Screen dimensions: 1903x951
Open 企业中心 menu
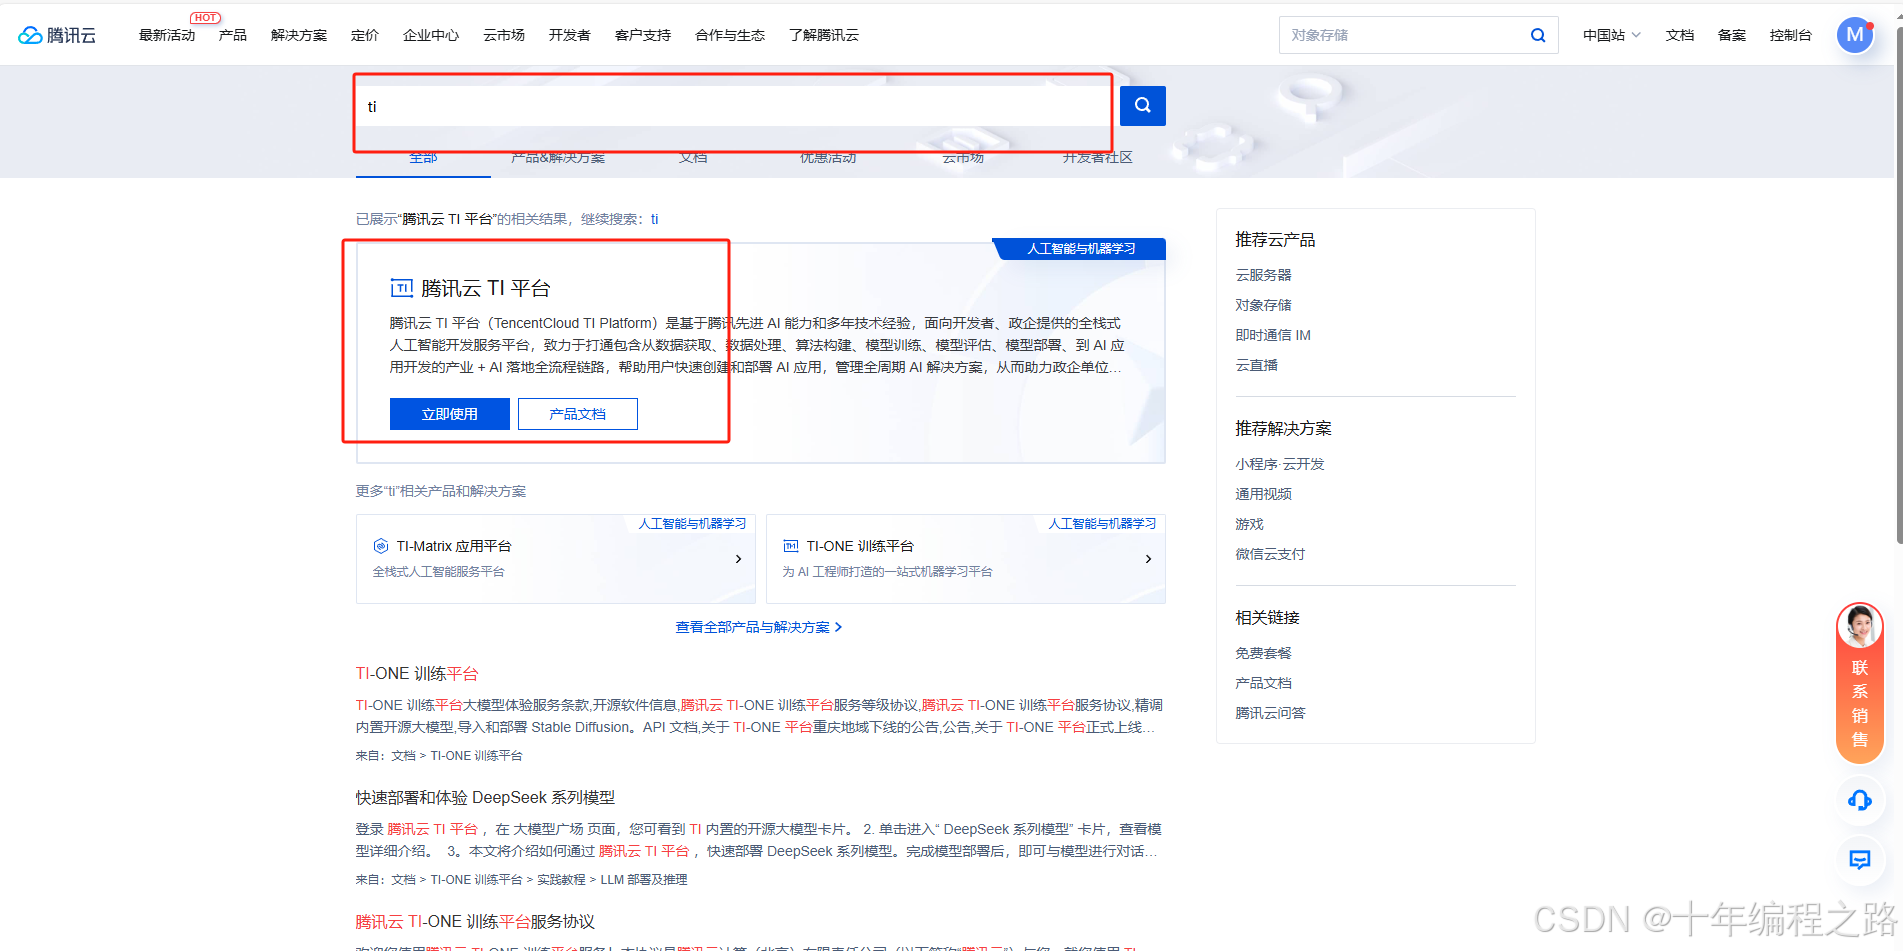coord(431,35)
